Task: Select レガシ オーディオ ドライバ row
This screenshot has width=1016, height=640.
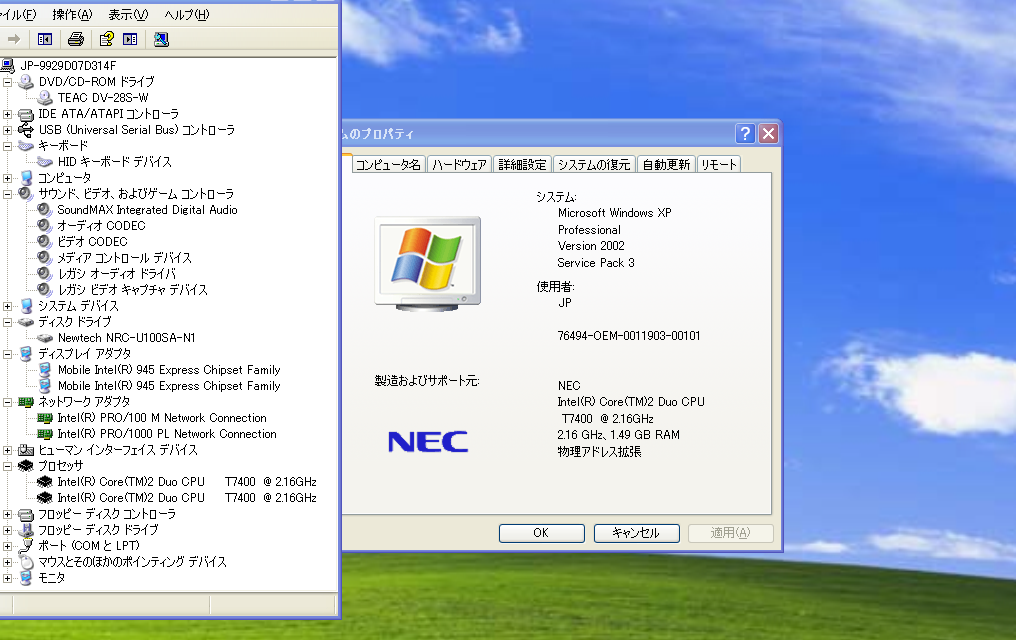Action: (116, 274)
